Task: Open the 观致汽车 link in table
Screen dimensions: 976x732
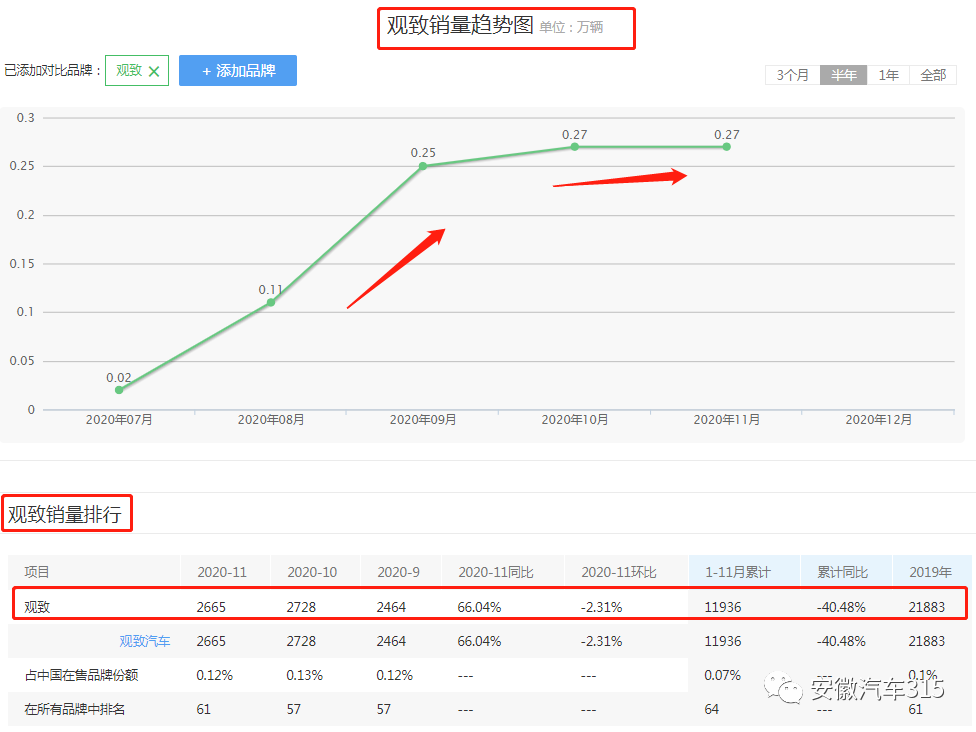Action: [x=144, y=641]
